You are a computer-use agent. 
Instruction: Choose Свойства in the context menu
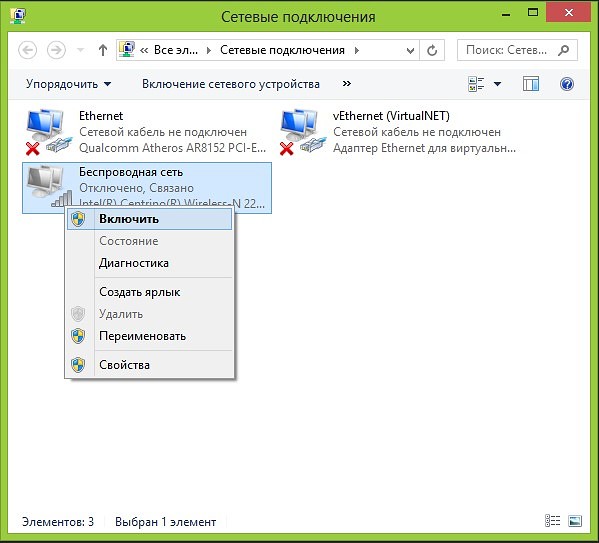[x=149, y=365]
